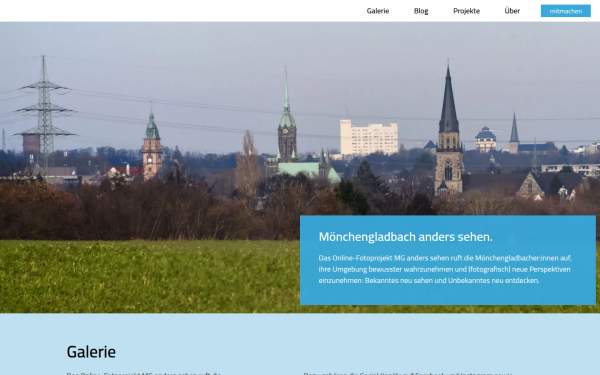The image size is (600, 375).
Task: Select the Über navigation link
Action: (512, 11)
